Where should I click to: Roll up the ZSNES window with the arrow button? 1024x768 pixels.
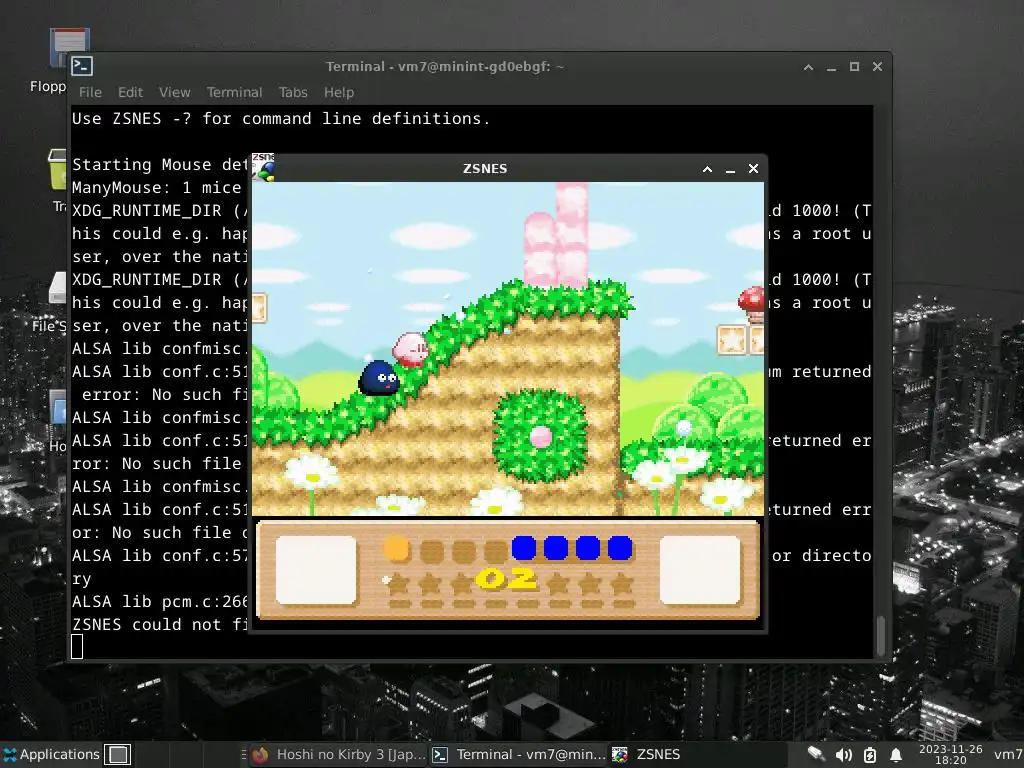pos(707,169)
